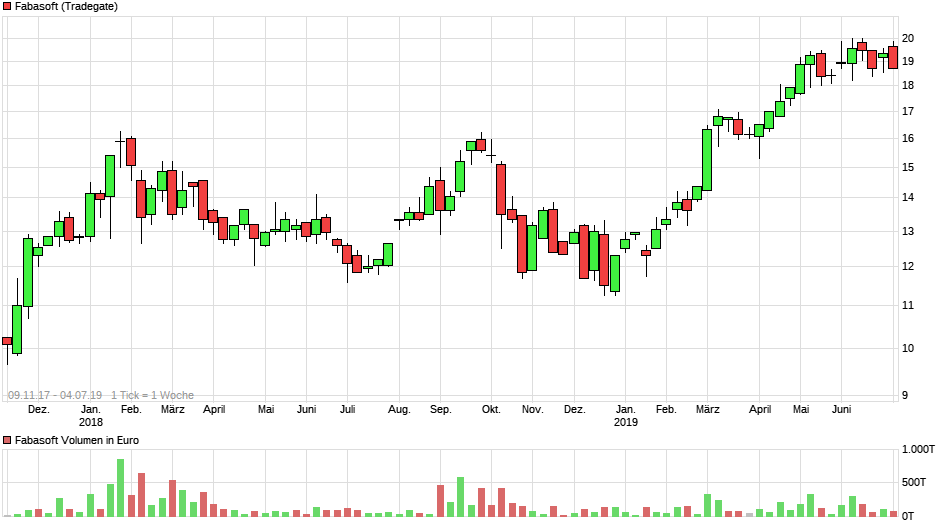This screenshot has height=526, width=940.
Task: Select the "Fabasoft (Tradegate)" chart title
Action: click(66, 7)
